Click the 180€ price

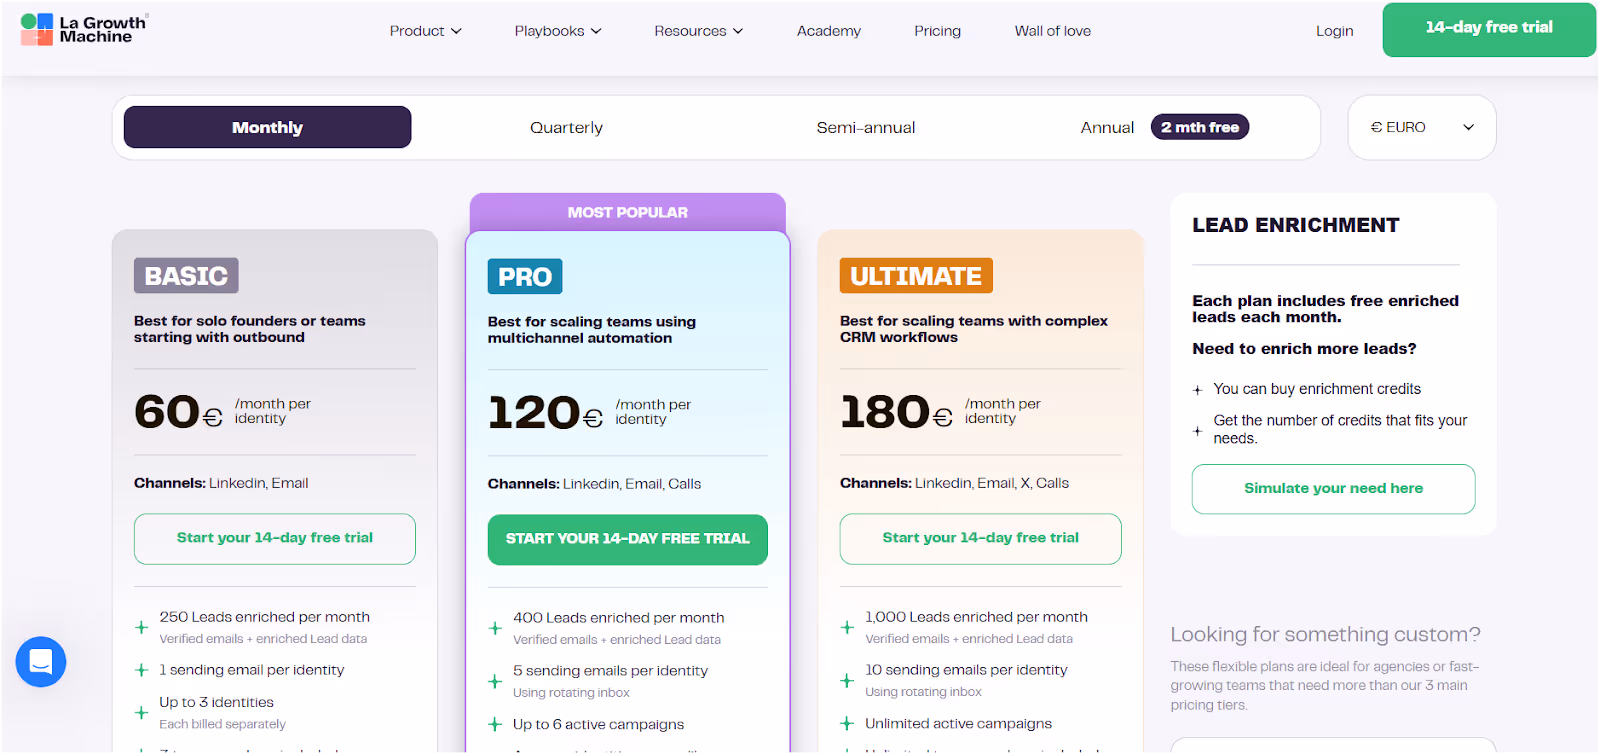896,412
